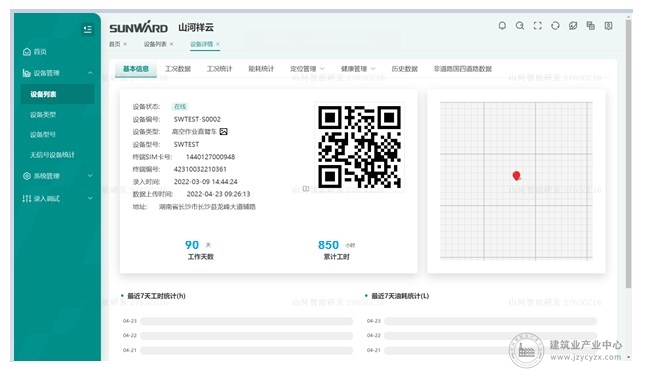Open 首页 via its sidebar home icon

27,52
